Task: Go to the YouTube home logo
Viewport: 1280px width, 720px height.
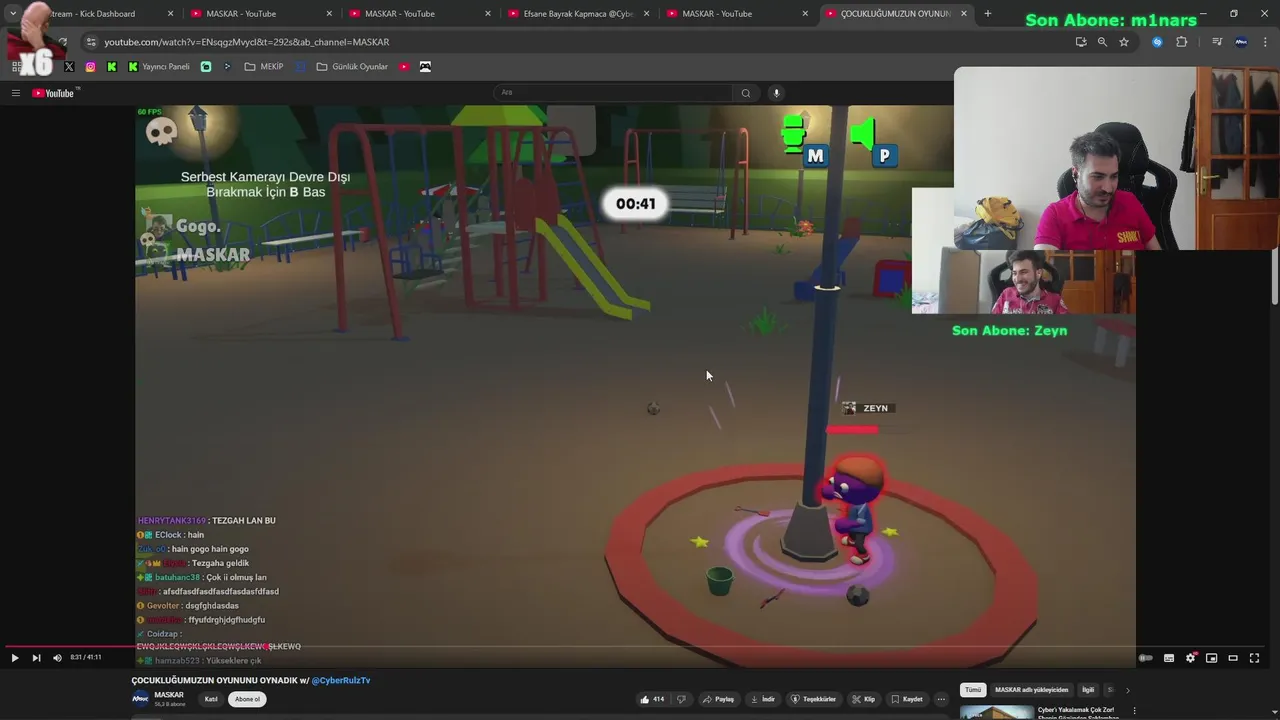Action: pyautogui.click(x=54, y=93)
